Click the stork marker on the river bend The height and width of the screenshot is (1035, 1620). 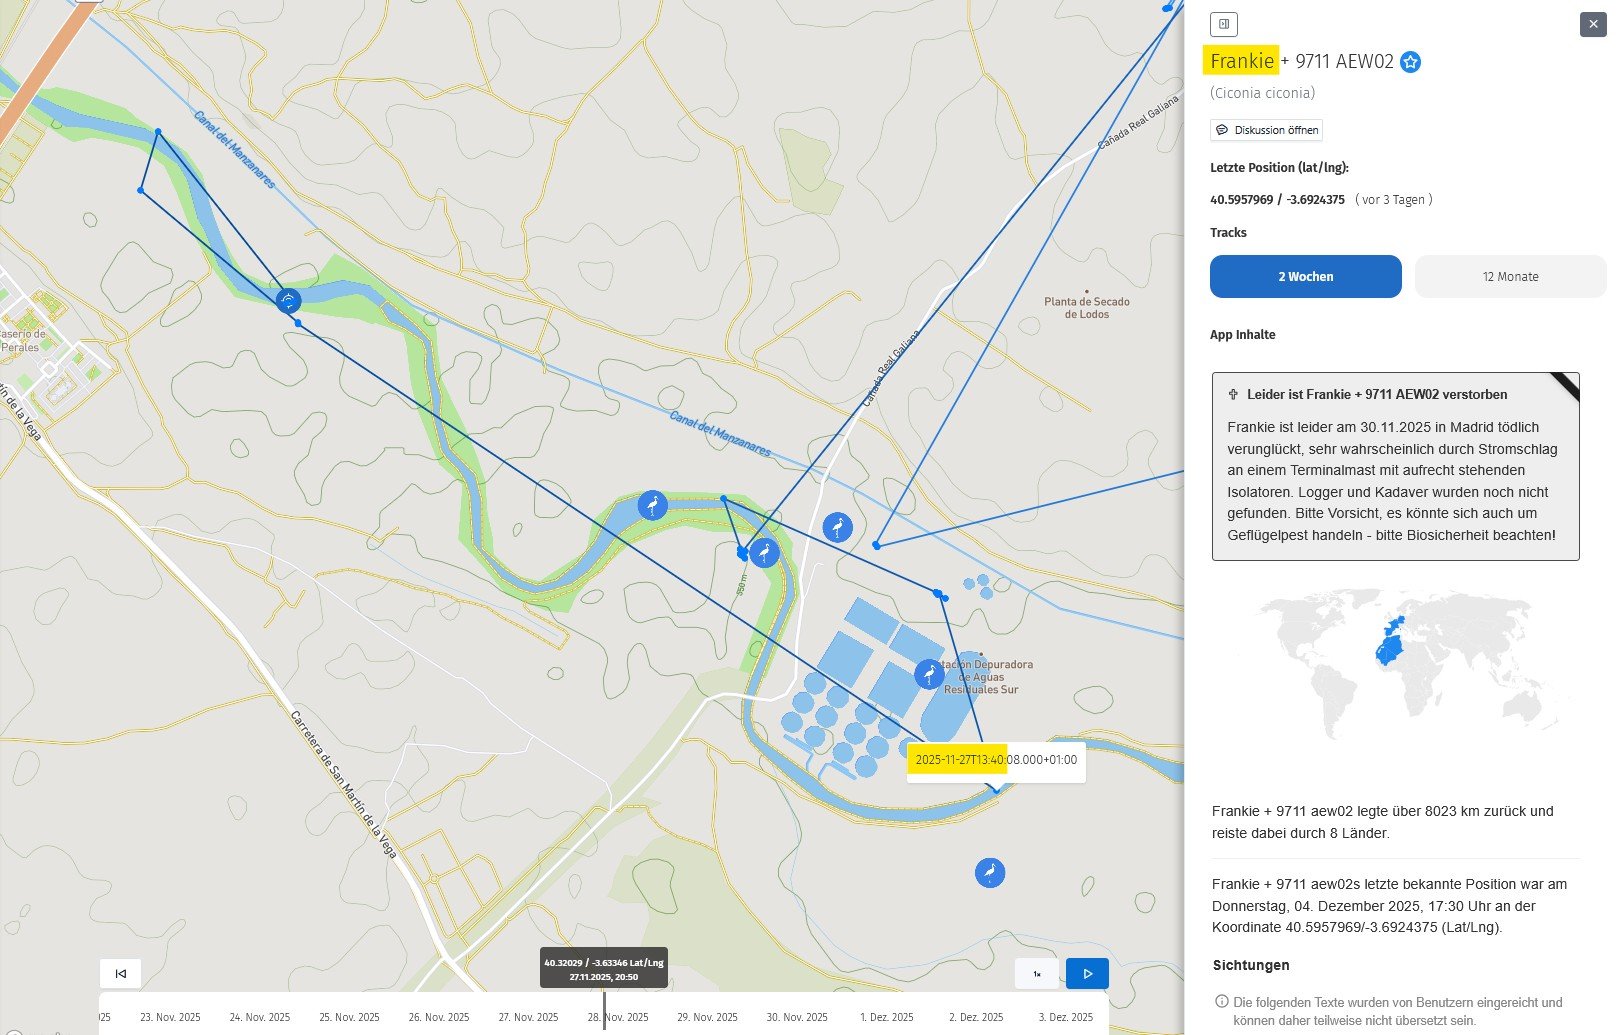click(x=652, y=506)
